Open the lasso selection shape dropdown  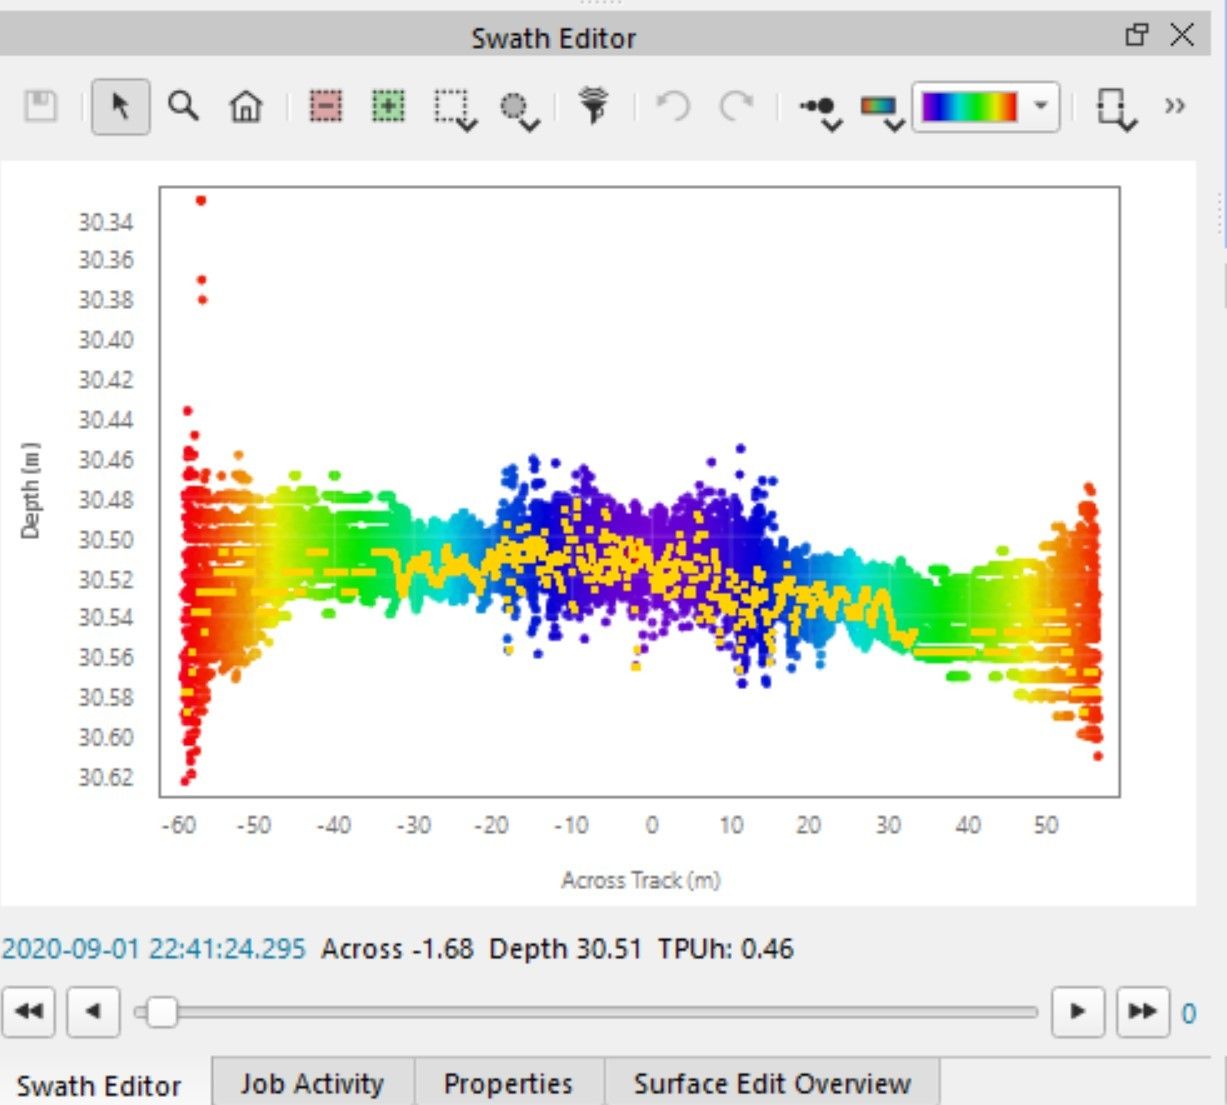click(520, 109)
